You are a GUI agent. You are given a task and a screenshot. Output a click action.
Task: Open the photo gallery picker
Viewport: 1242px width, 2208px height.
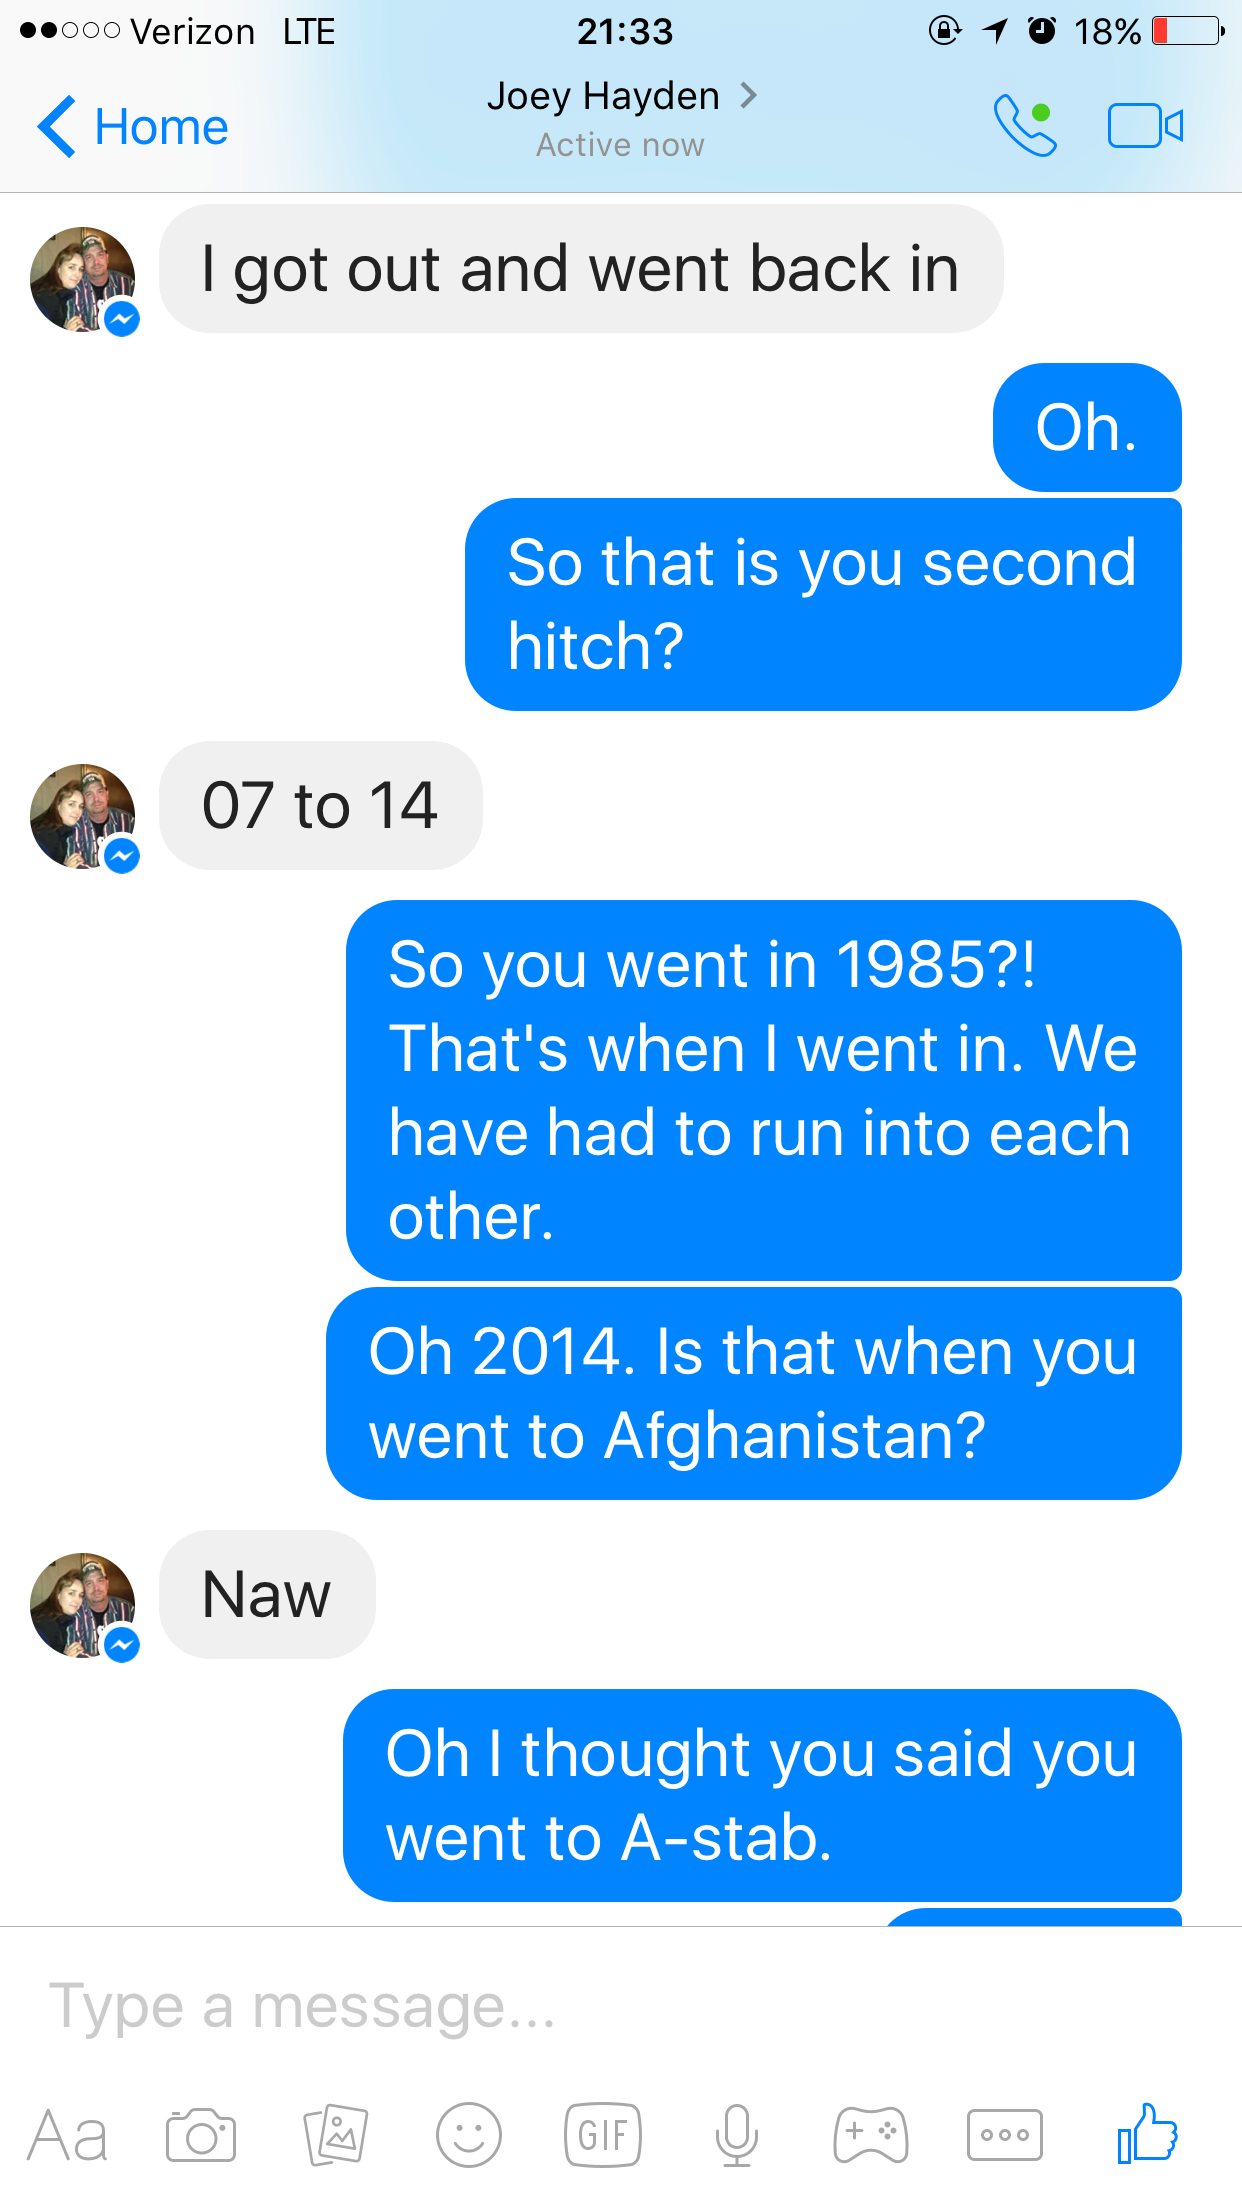336,2135
